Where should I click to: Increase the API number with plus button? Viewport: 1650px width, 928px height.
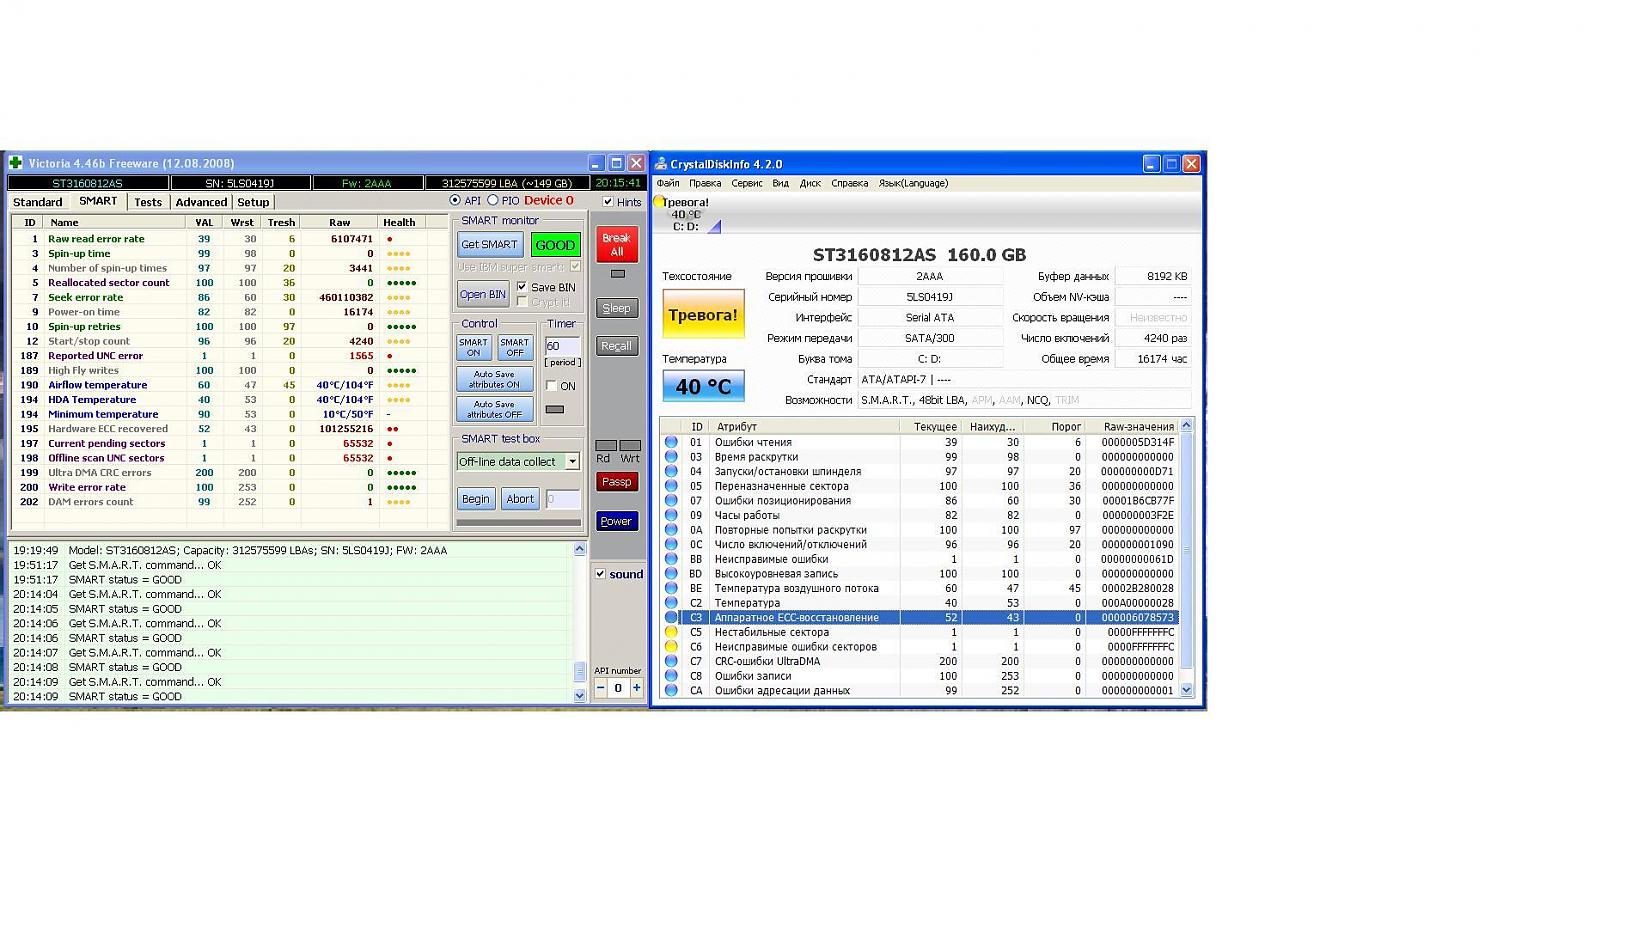point(636,688)
